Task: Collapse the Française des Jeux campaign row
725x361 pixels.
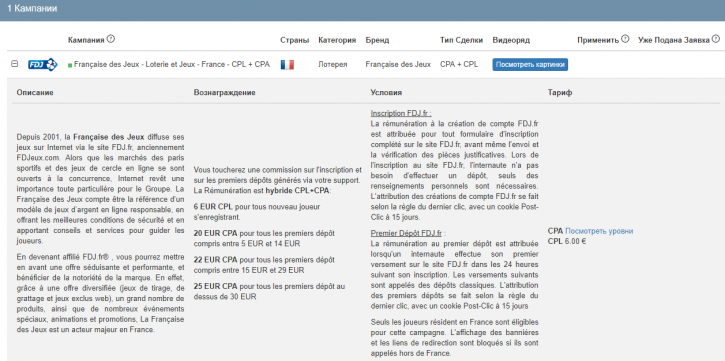Action: [14, 64]
